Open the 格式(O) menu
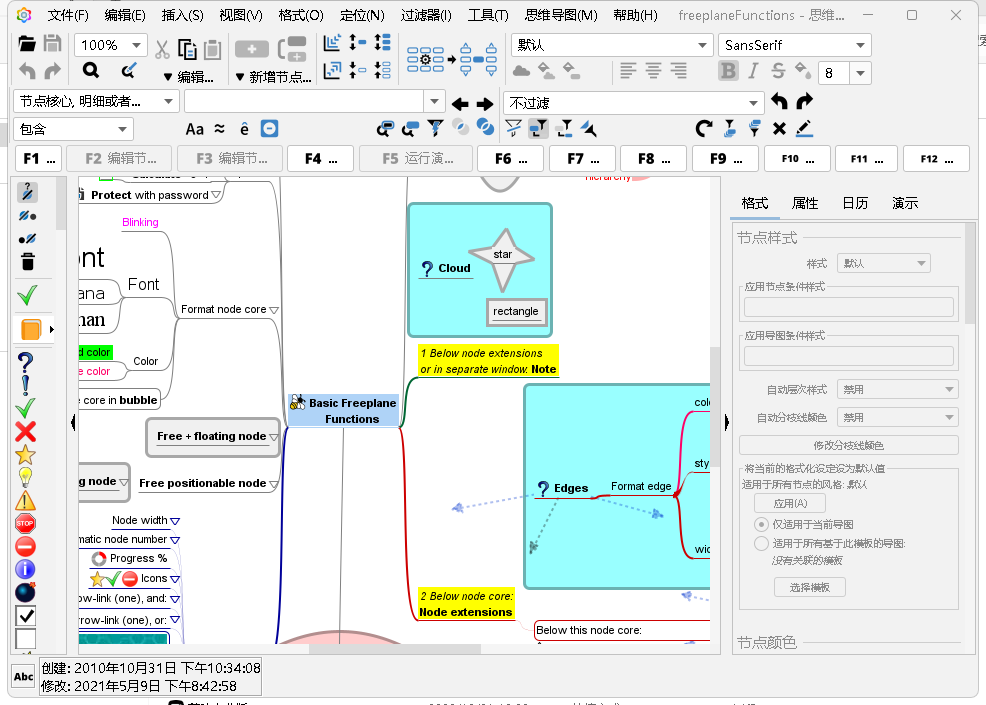Viewport: 986px width, 705px height. point(301,15)
